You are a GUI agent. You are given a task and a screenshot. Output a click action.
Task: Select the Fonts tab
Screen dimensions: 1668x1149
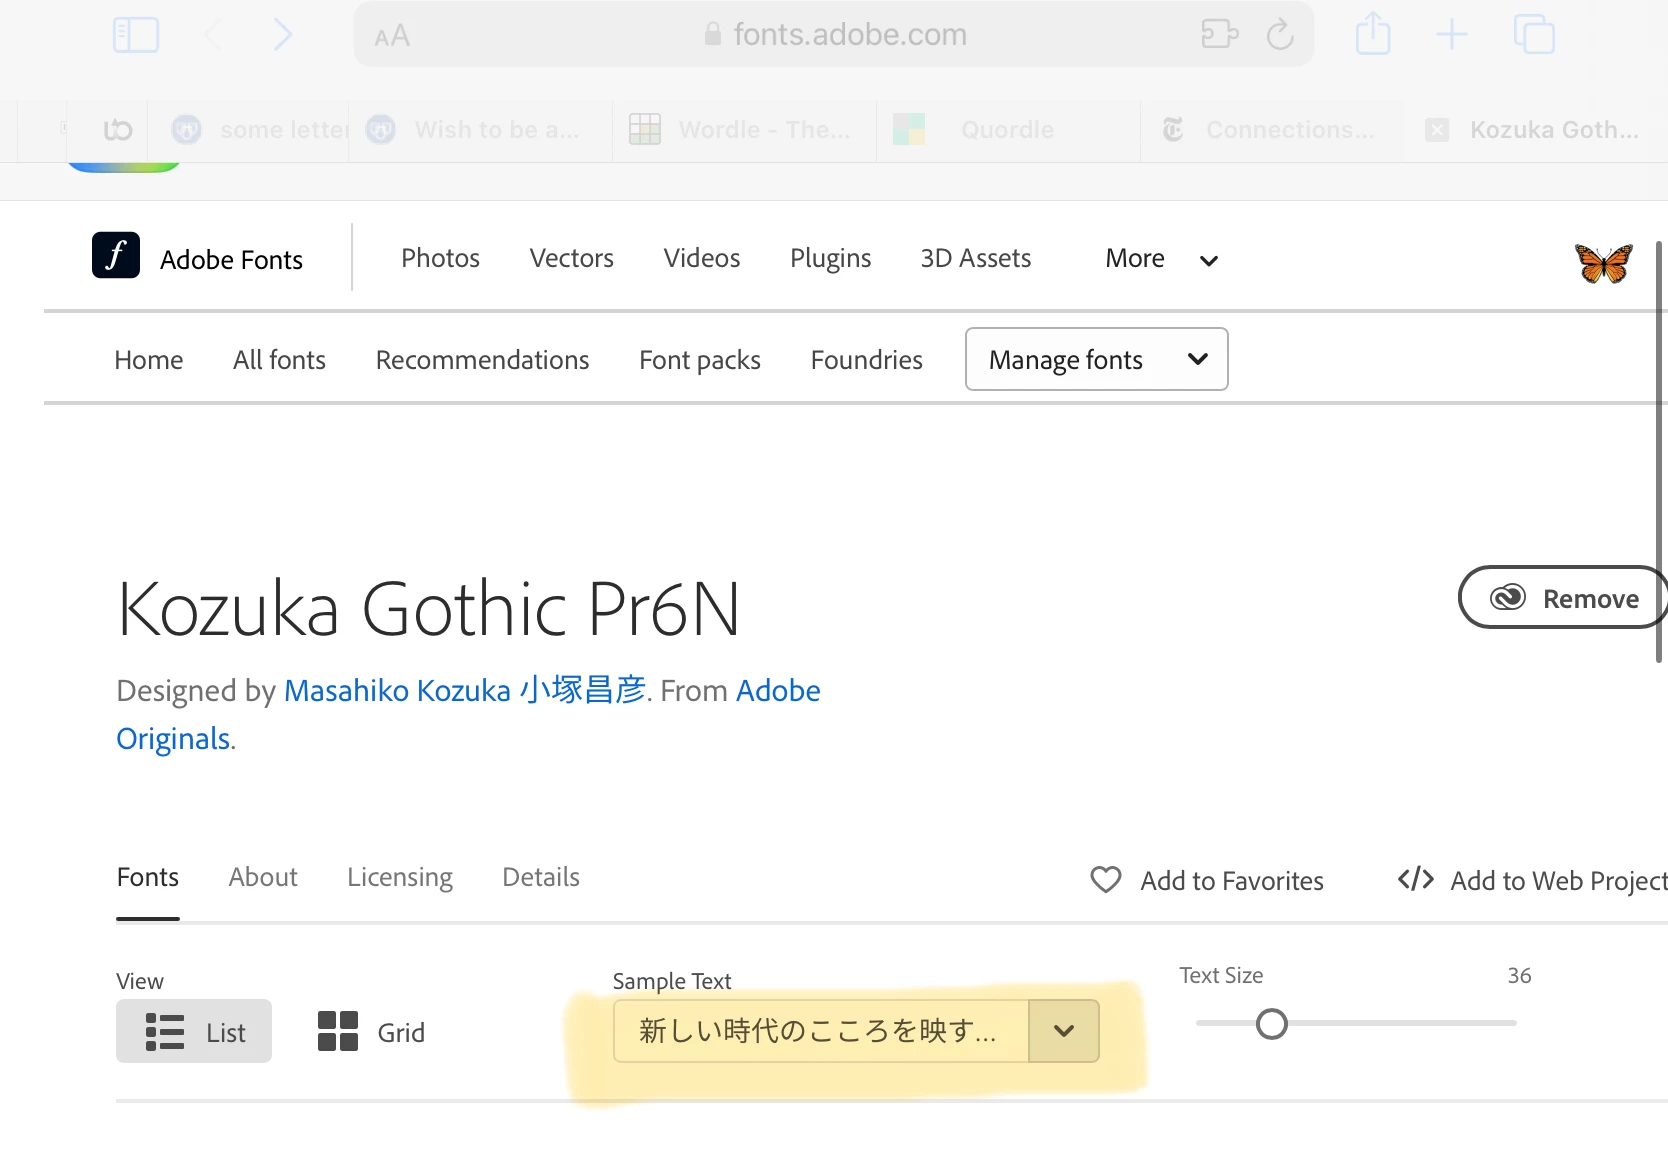148,877
